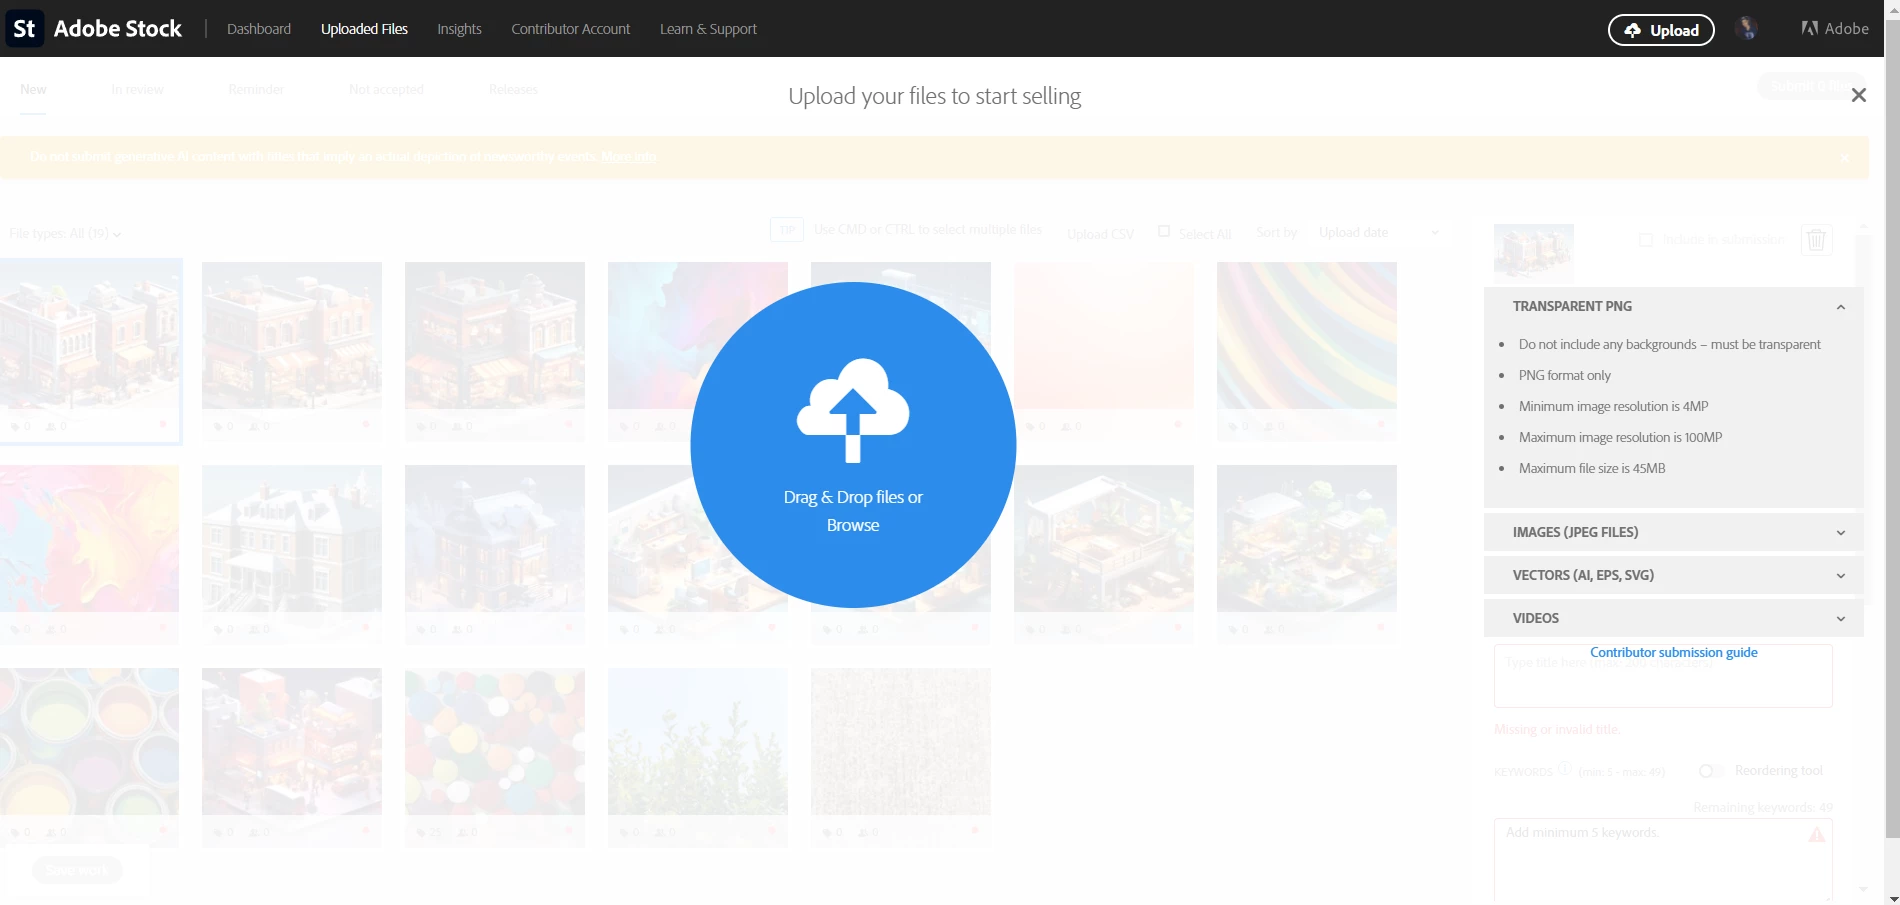Dismiss the yellow warning banner
The height and width of the screenshot is (905, 1900).
pyautogui.click(x=1845, y=157)
